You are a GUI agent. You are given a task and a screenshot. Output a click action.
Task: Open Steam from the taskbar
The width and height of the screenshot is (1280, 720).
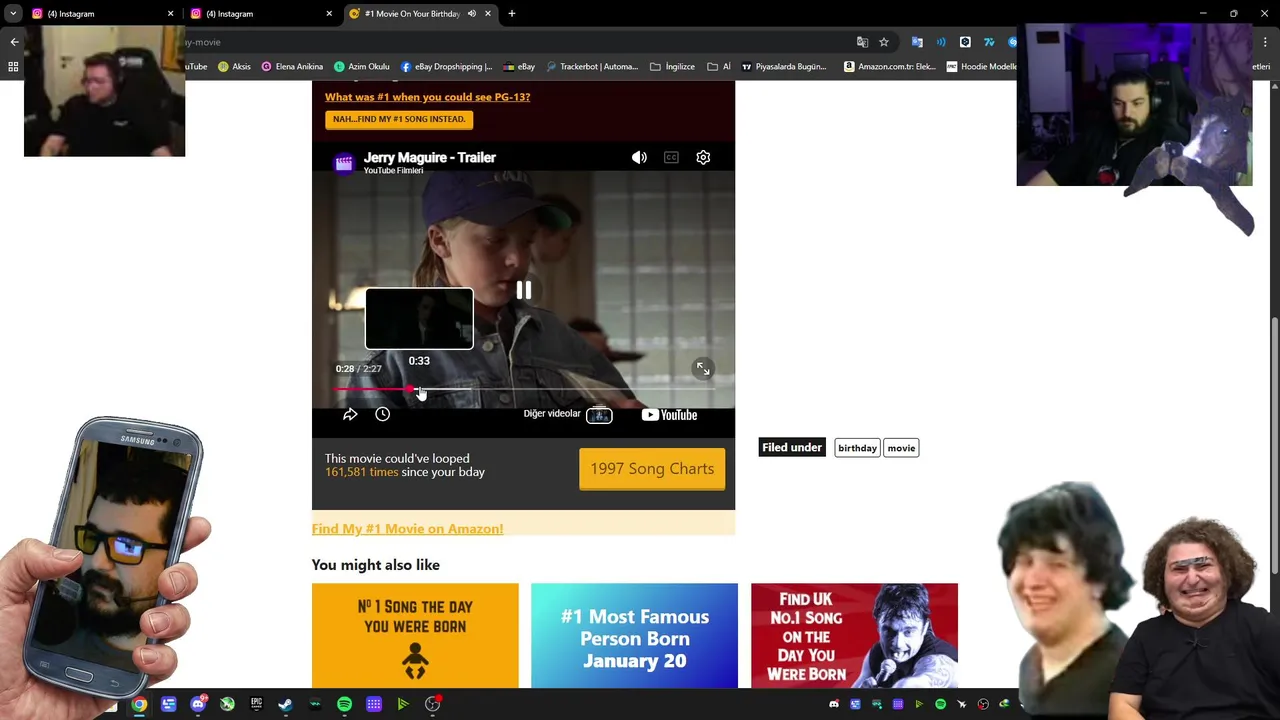[x=285, y=704]
